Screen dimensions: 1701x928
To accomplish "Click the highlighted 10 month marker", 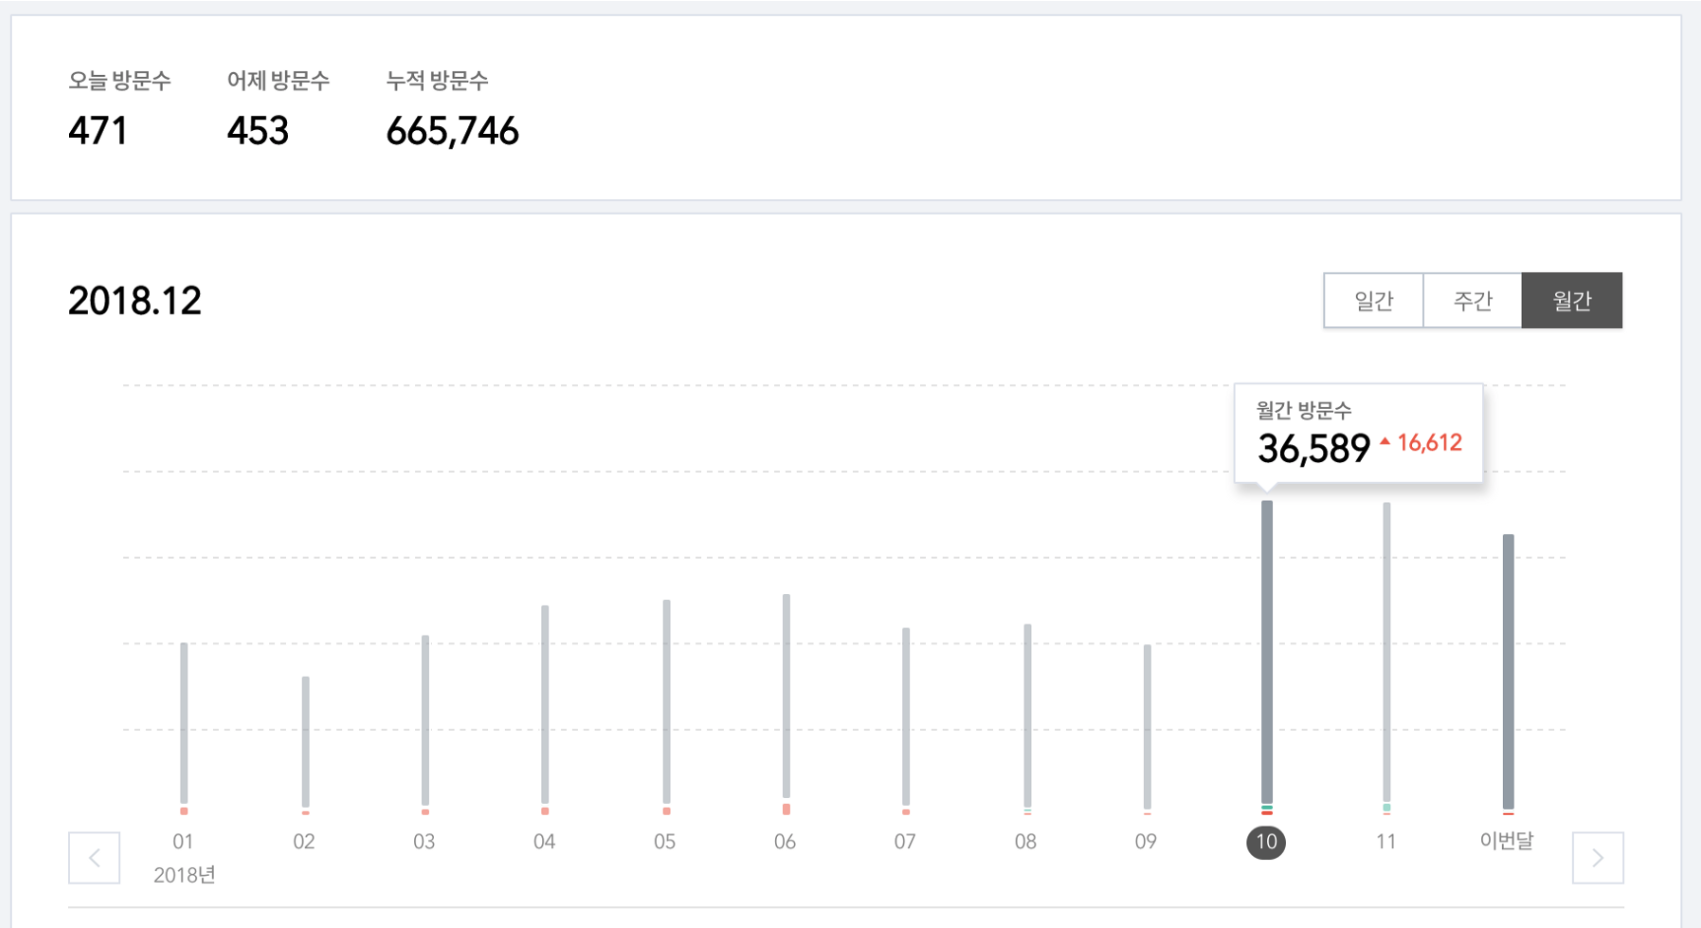I will [1266, 842].
